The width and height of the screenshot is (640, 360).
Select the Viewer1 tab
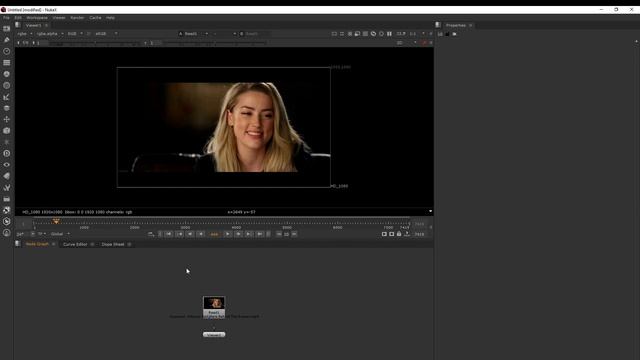(33, 25)
